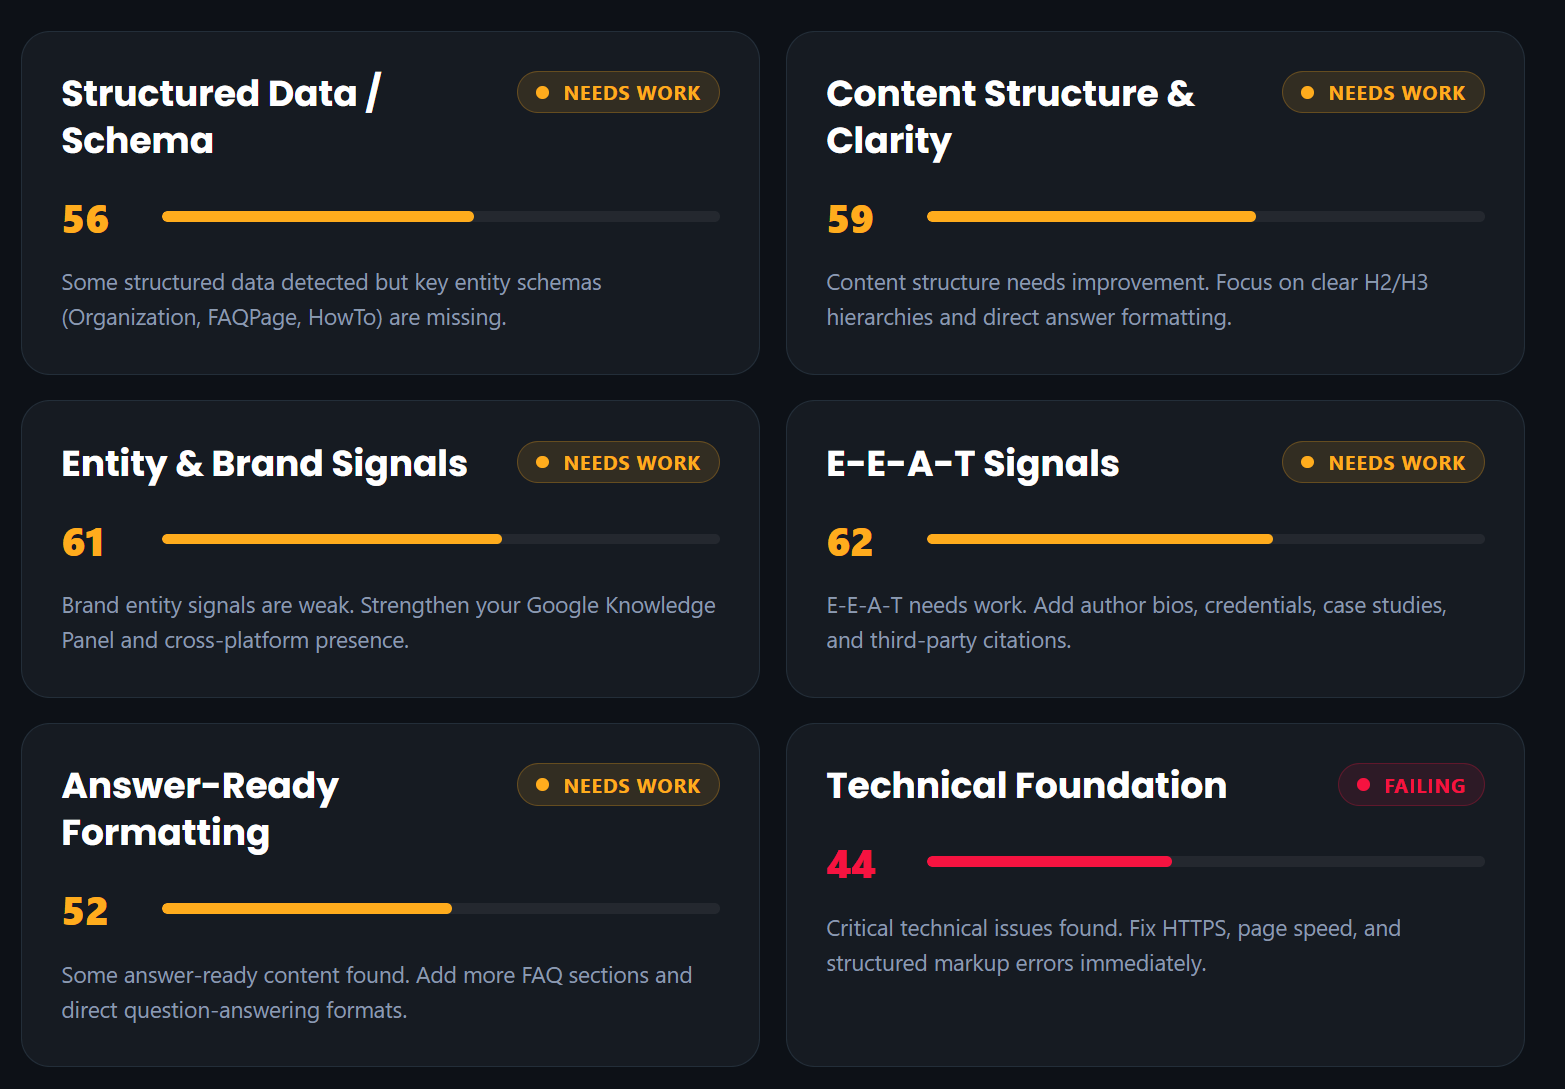Click the red Failing status badge
The height and width of the screenshot is (1089, 1565).
point(1411,785)
